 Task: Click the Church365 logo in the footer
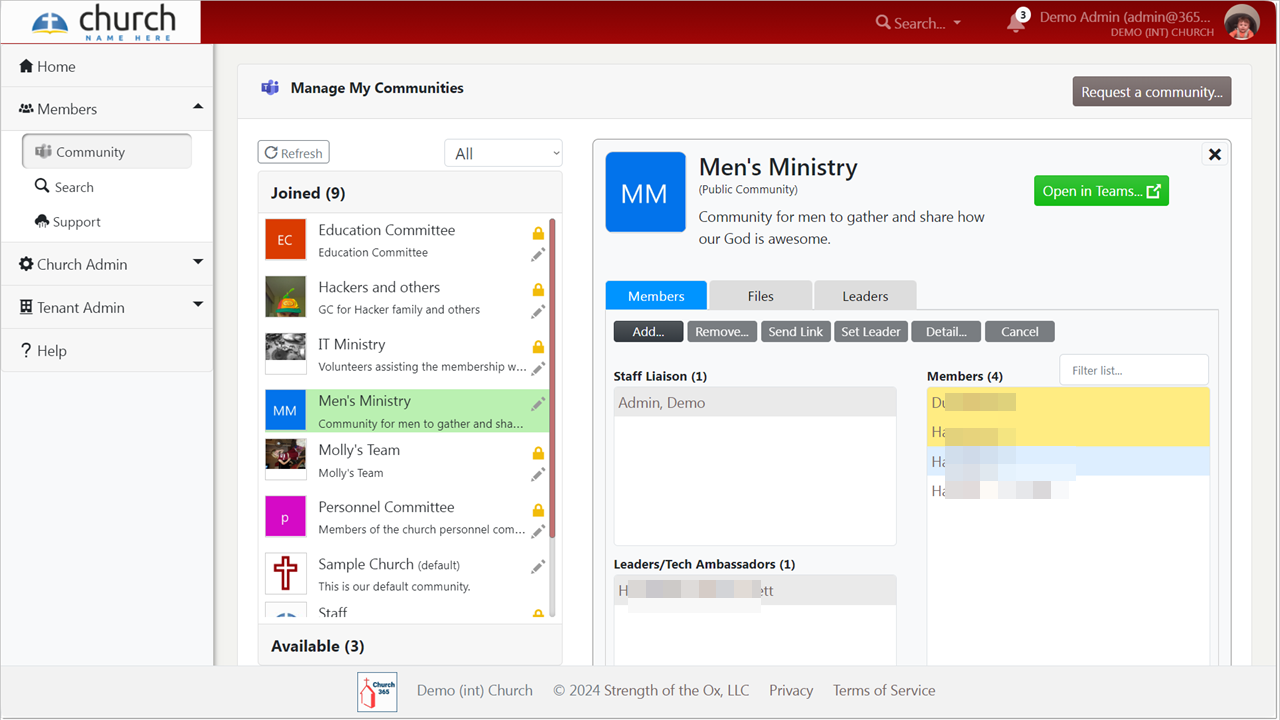[377, 690]
